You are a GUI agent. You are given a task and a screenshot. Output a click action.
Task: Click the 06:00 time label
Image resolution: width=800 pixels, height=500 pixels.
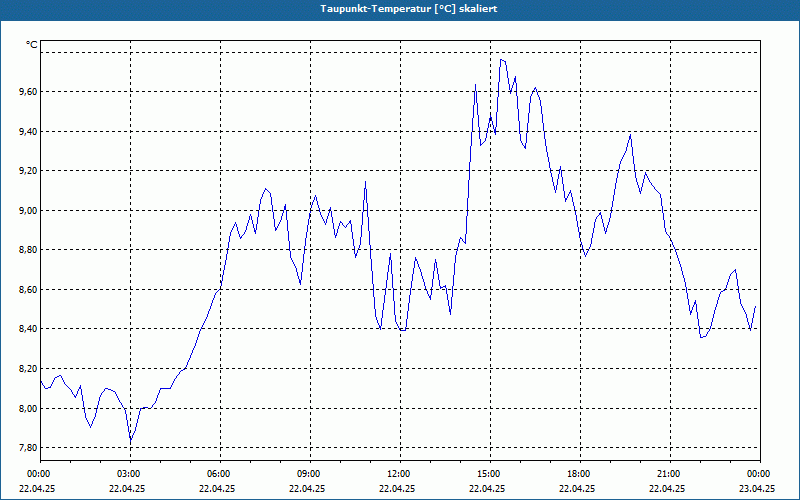coord(220,474)
